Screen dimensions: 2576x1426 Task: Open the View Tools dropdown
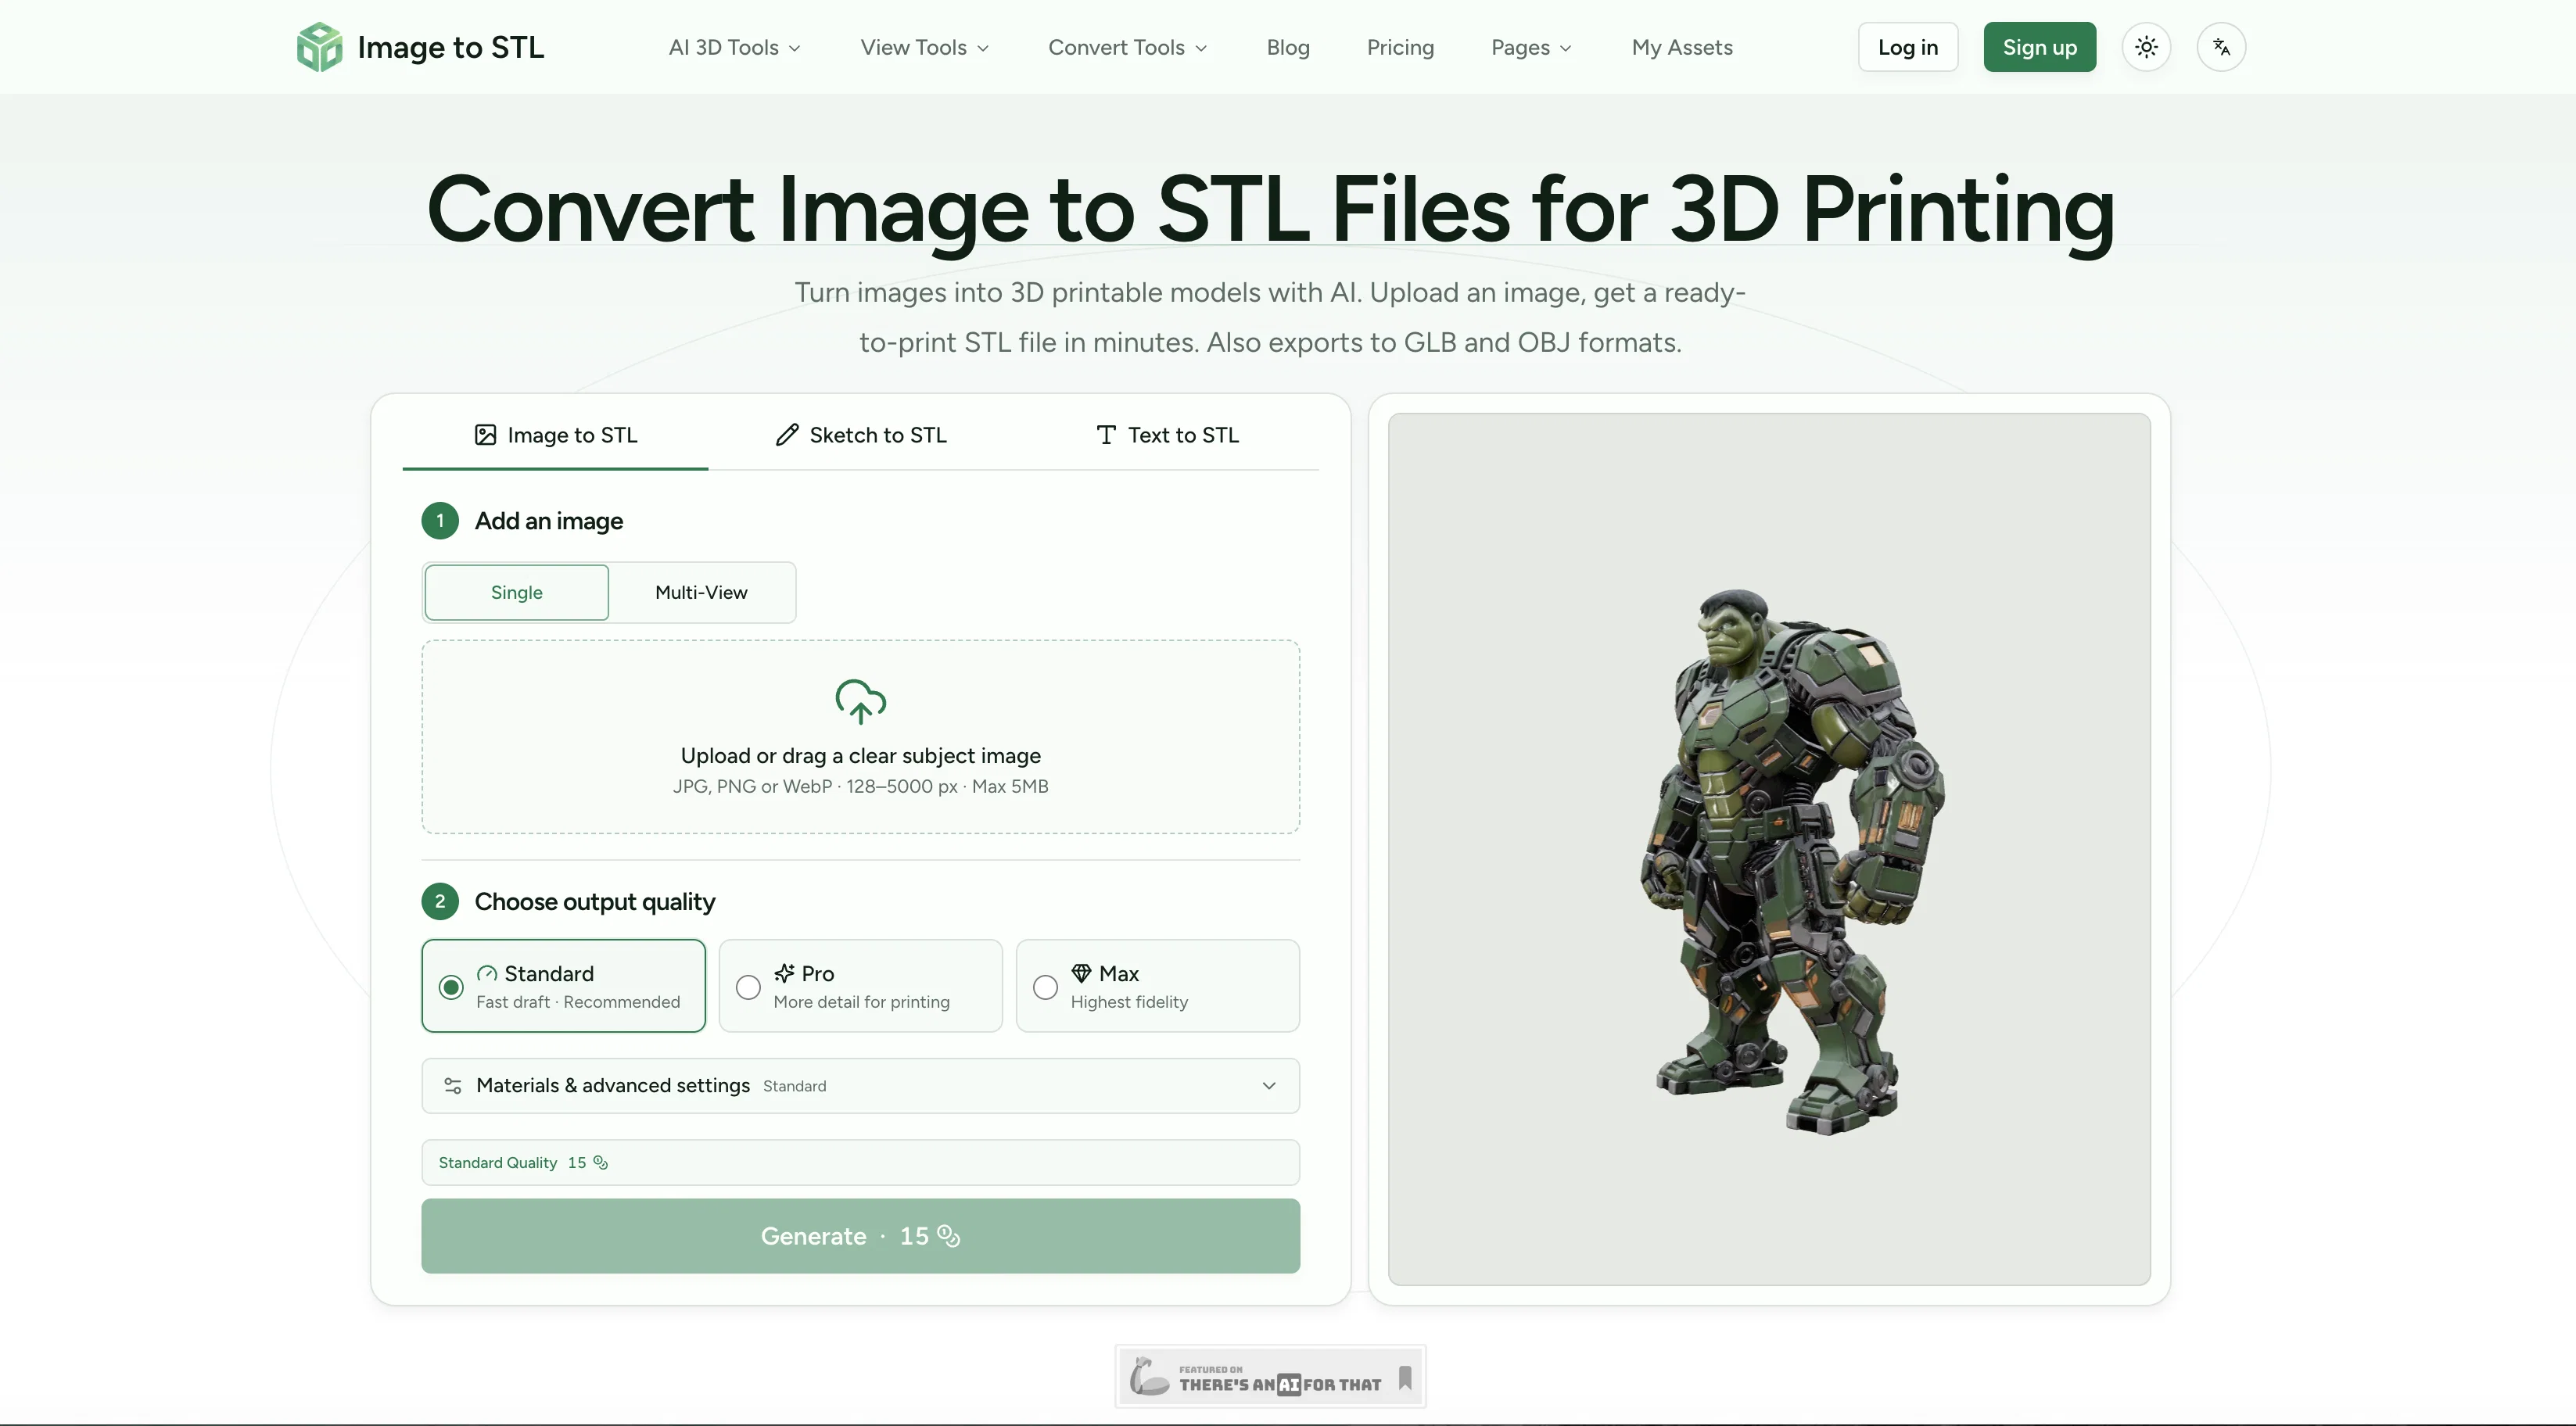tap(924, 47)
